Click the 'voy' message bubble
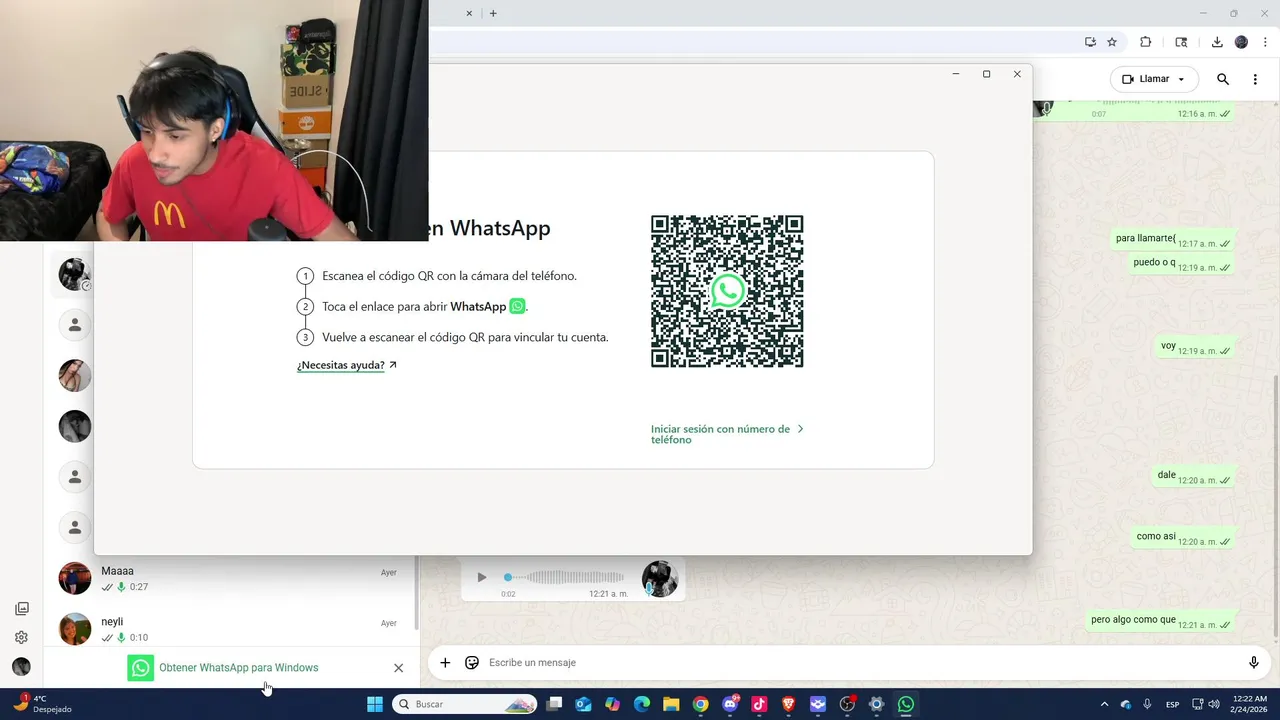This screenshot has width=1280, height=720. [x=1195, y=347]
